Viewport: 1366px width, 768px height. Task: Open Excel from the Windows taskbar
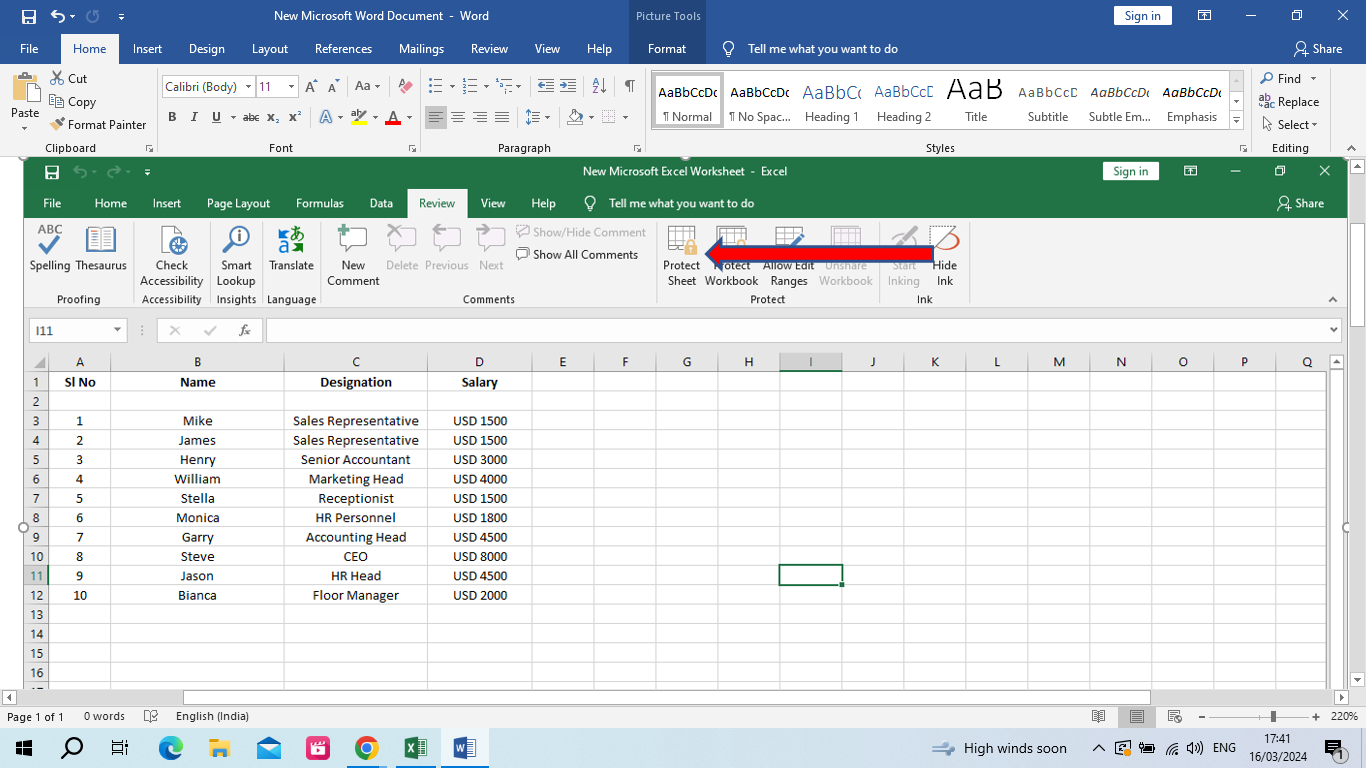tap(415, 748)
